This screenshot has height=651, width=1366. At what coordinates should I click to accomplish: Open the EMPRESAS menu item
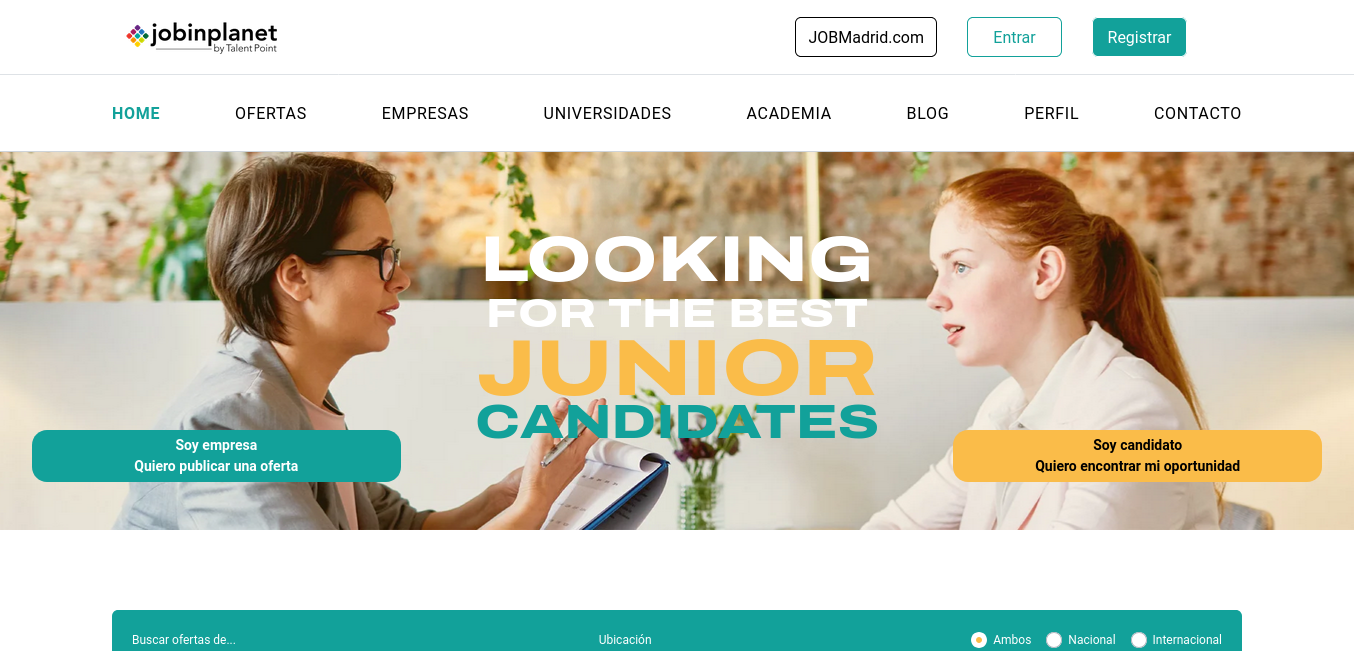click(425, 113)
